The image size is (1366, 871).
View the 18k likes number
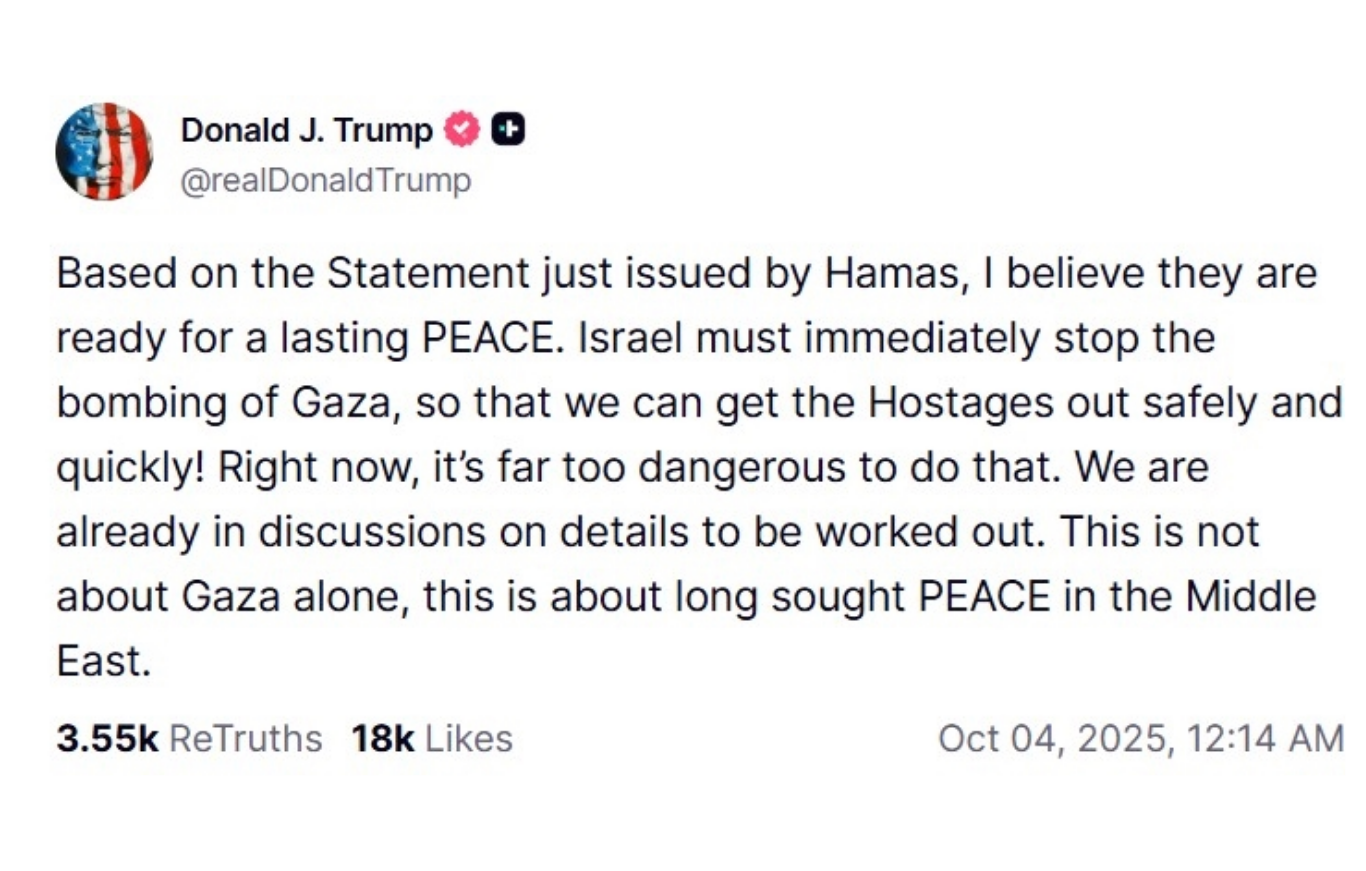coord(382,739)
